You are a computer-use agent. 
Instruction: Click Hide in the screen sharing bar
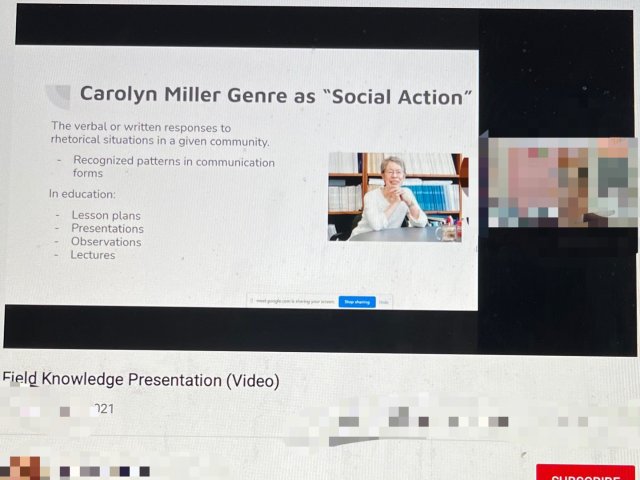pyautogui.click(x=384, y=301)
